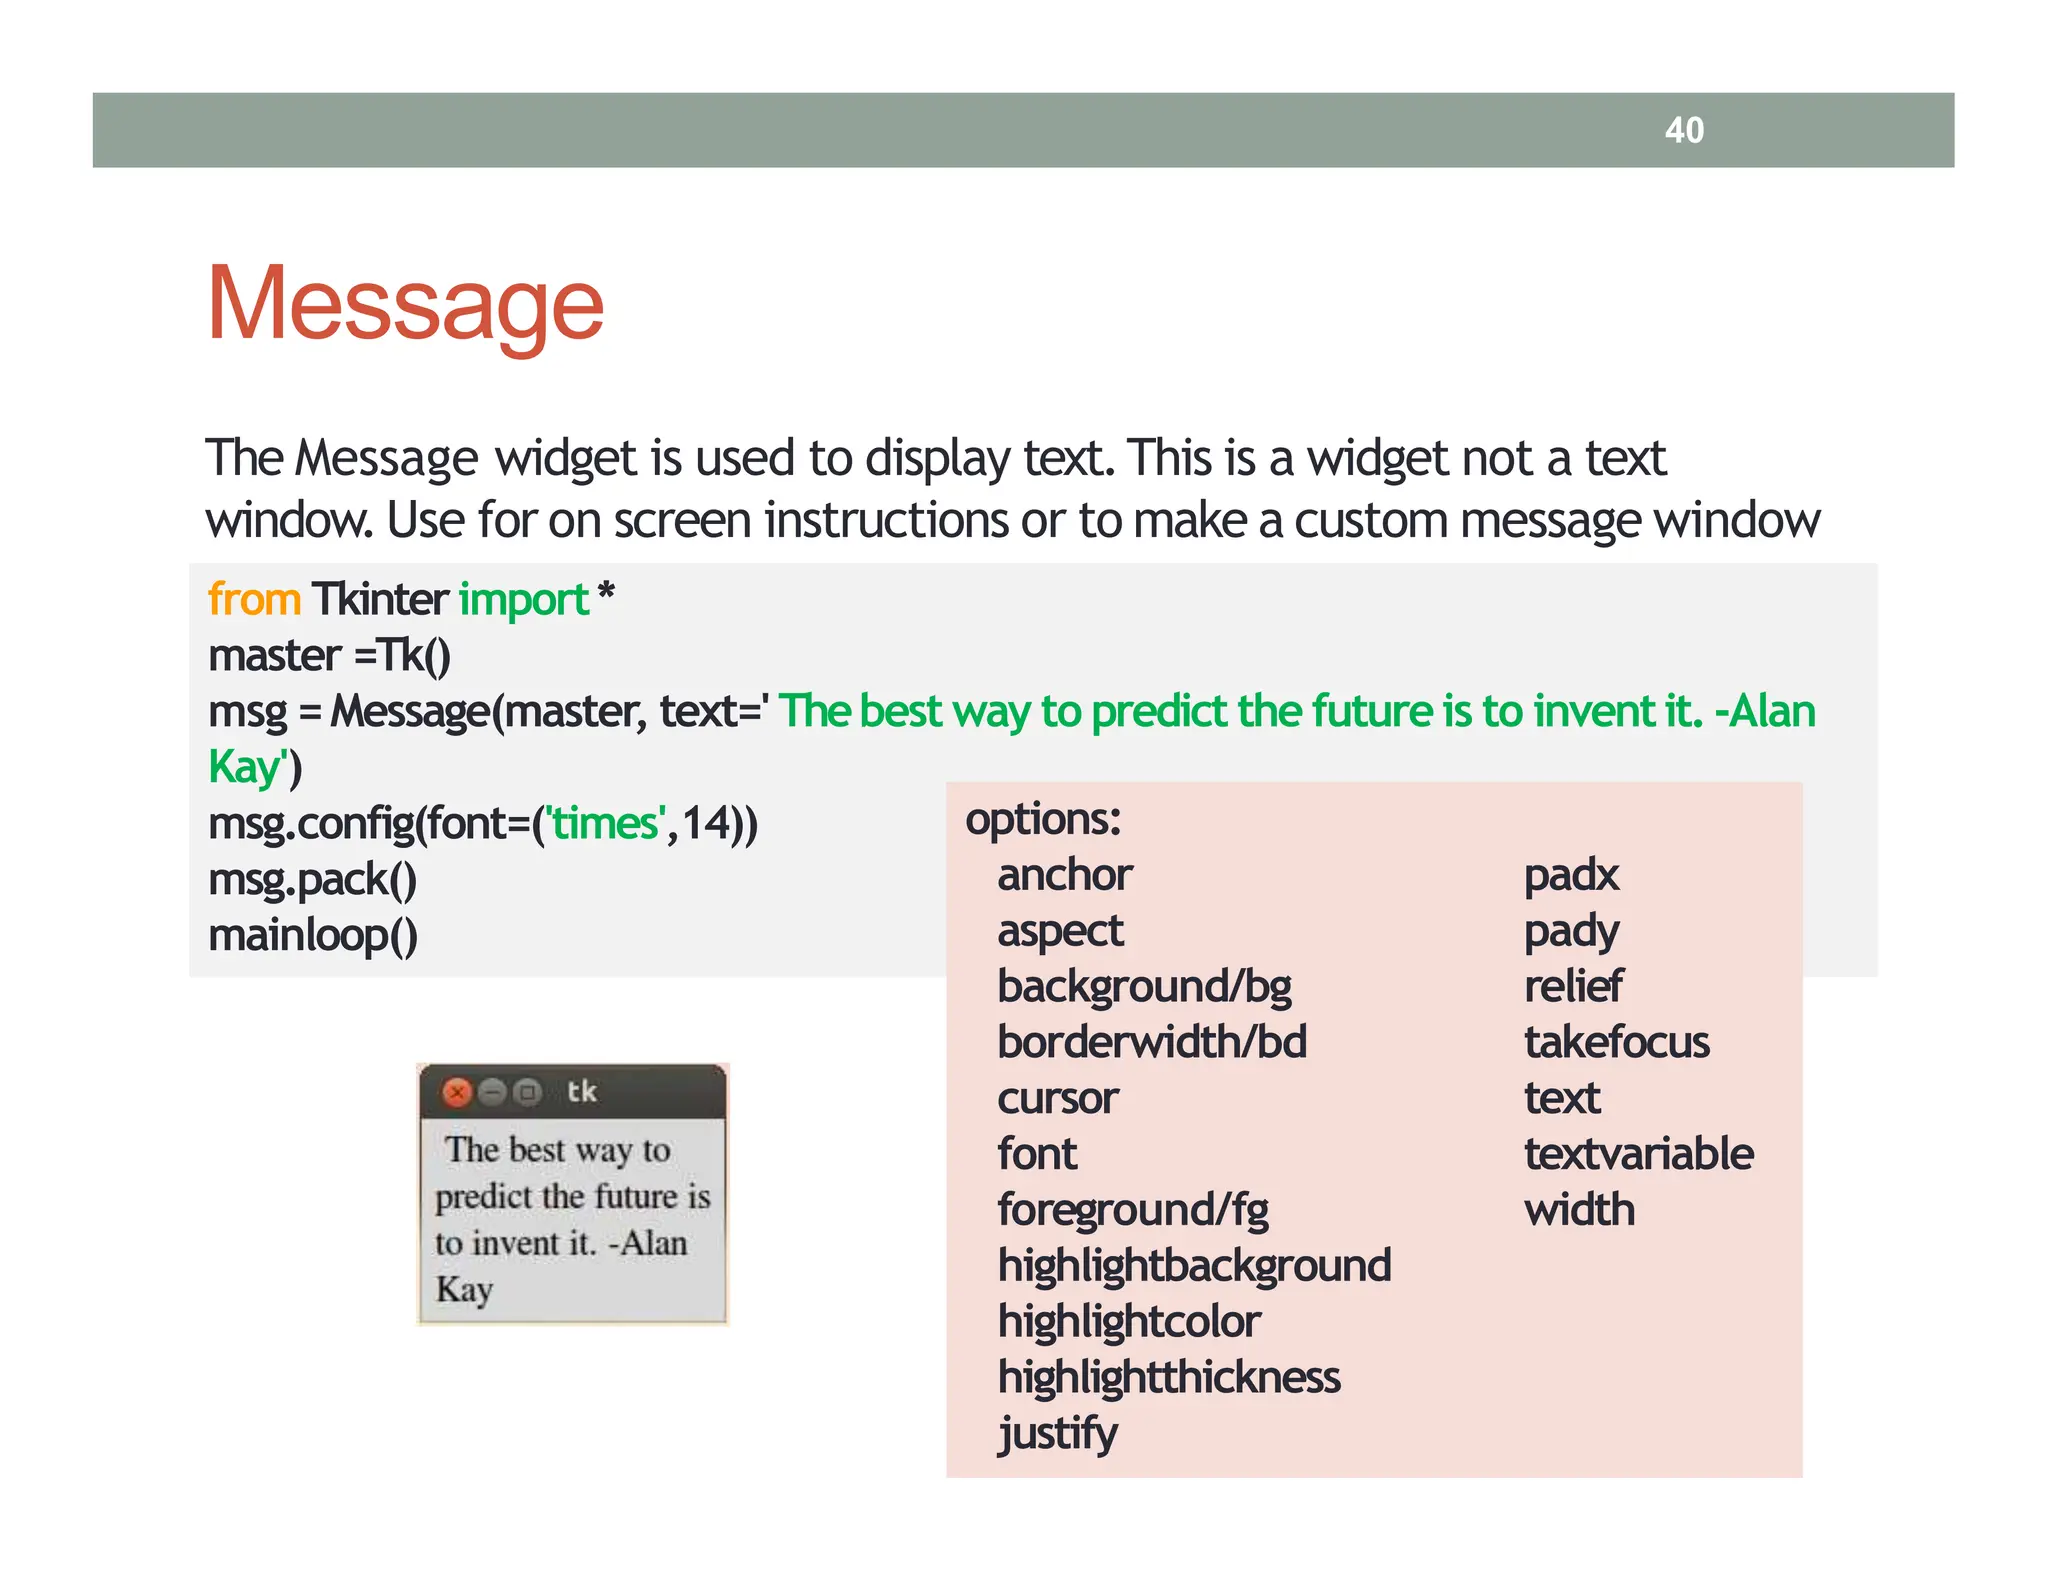Viewport: 2048px width, 1582px height.
Task: Click the 'takefocus' option
Action: [1616, 1043]
